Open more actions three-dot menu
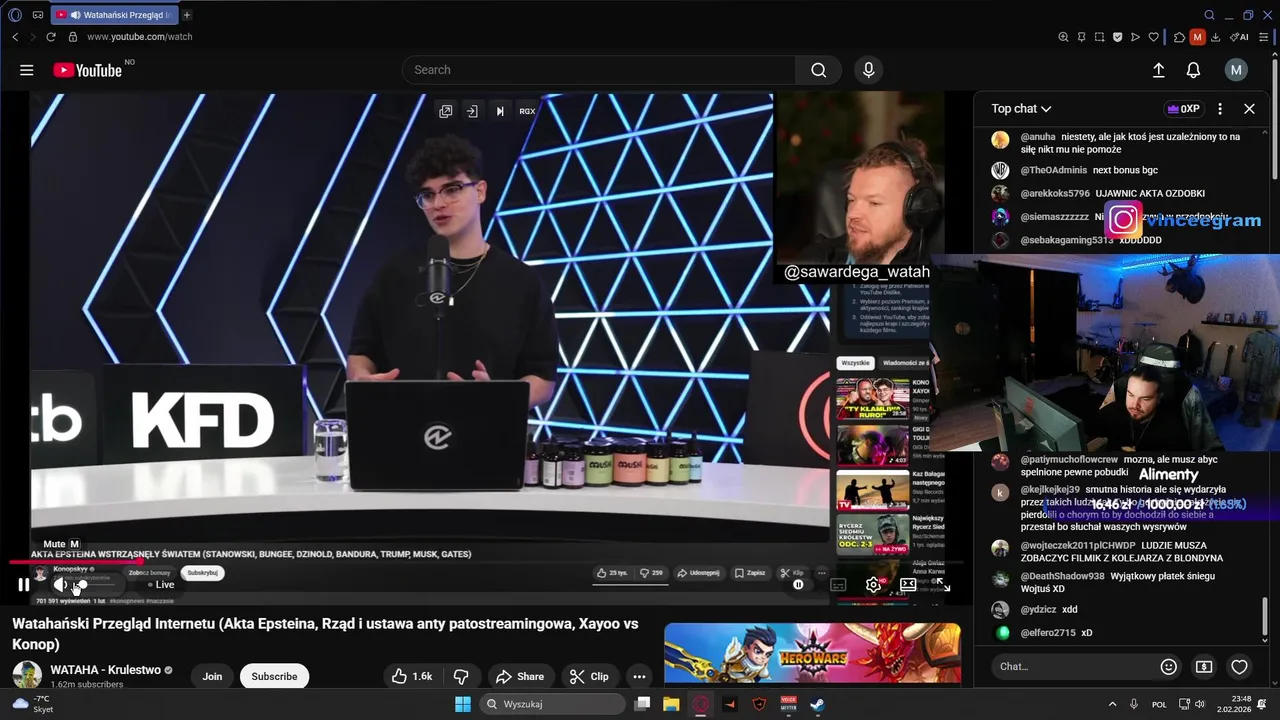This screenshot has width=1280, height=720. 639,676
